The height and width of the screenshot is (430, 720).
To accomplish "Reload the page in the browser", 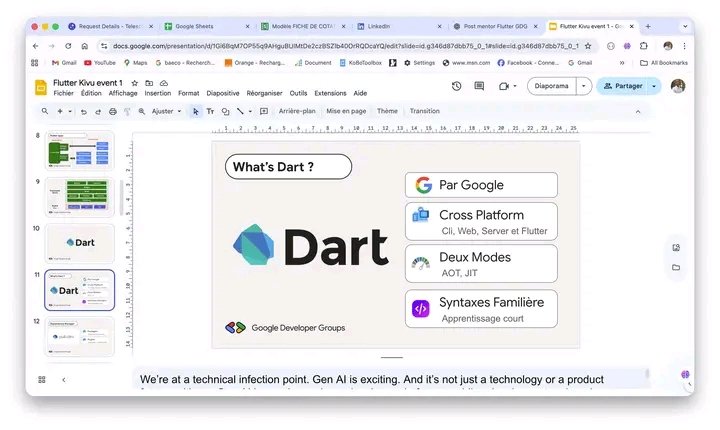I will [68, 46].
